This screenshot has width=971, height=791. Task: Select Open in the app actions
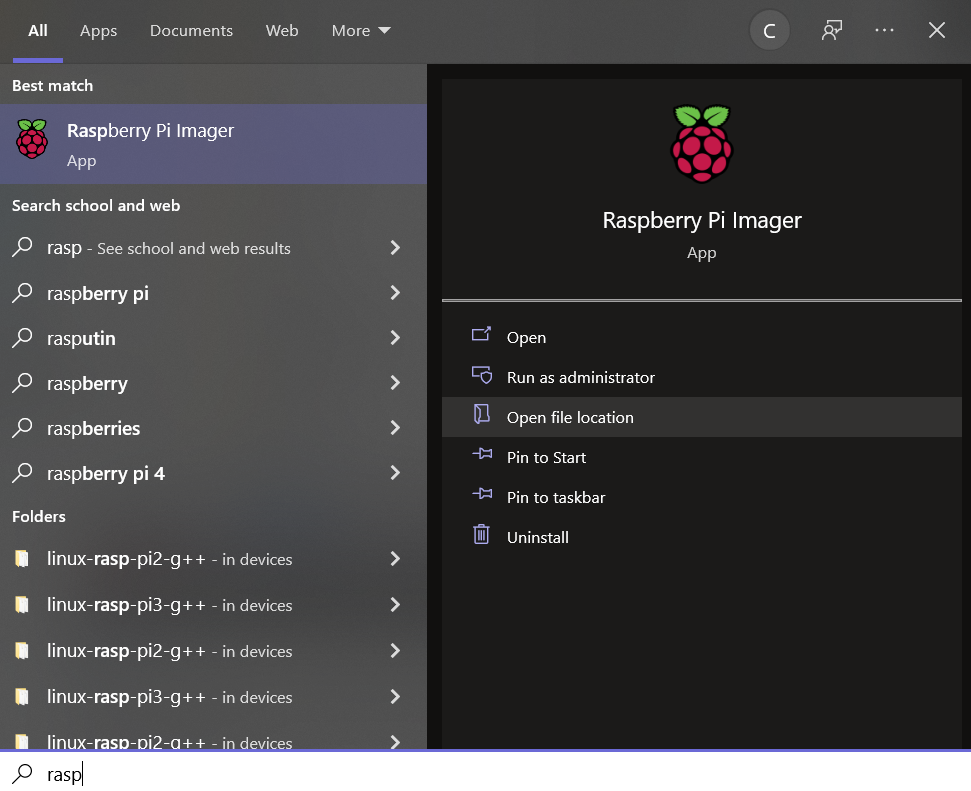click(x=702, y=337)
